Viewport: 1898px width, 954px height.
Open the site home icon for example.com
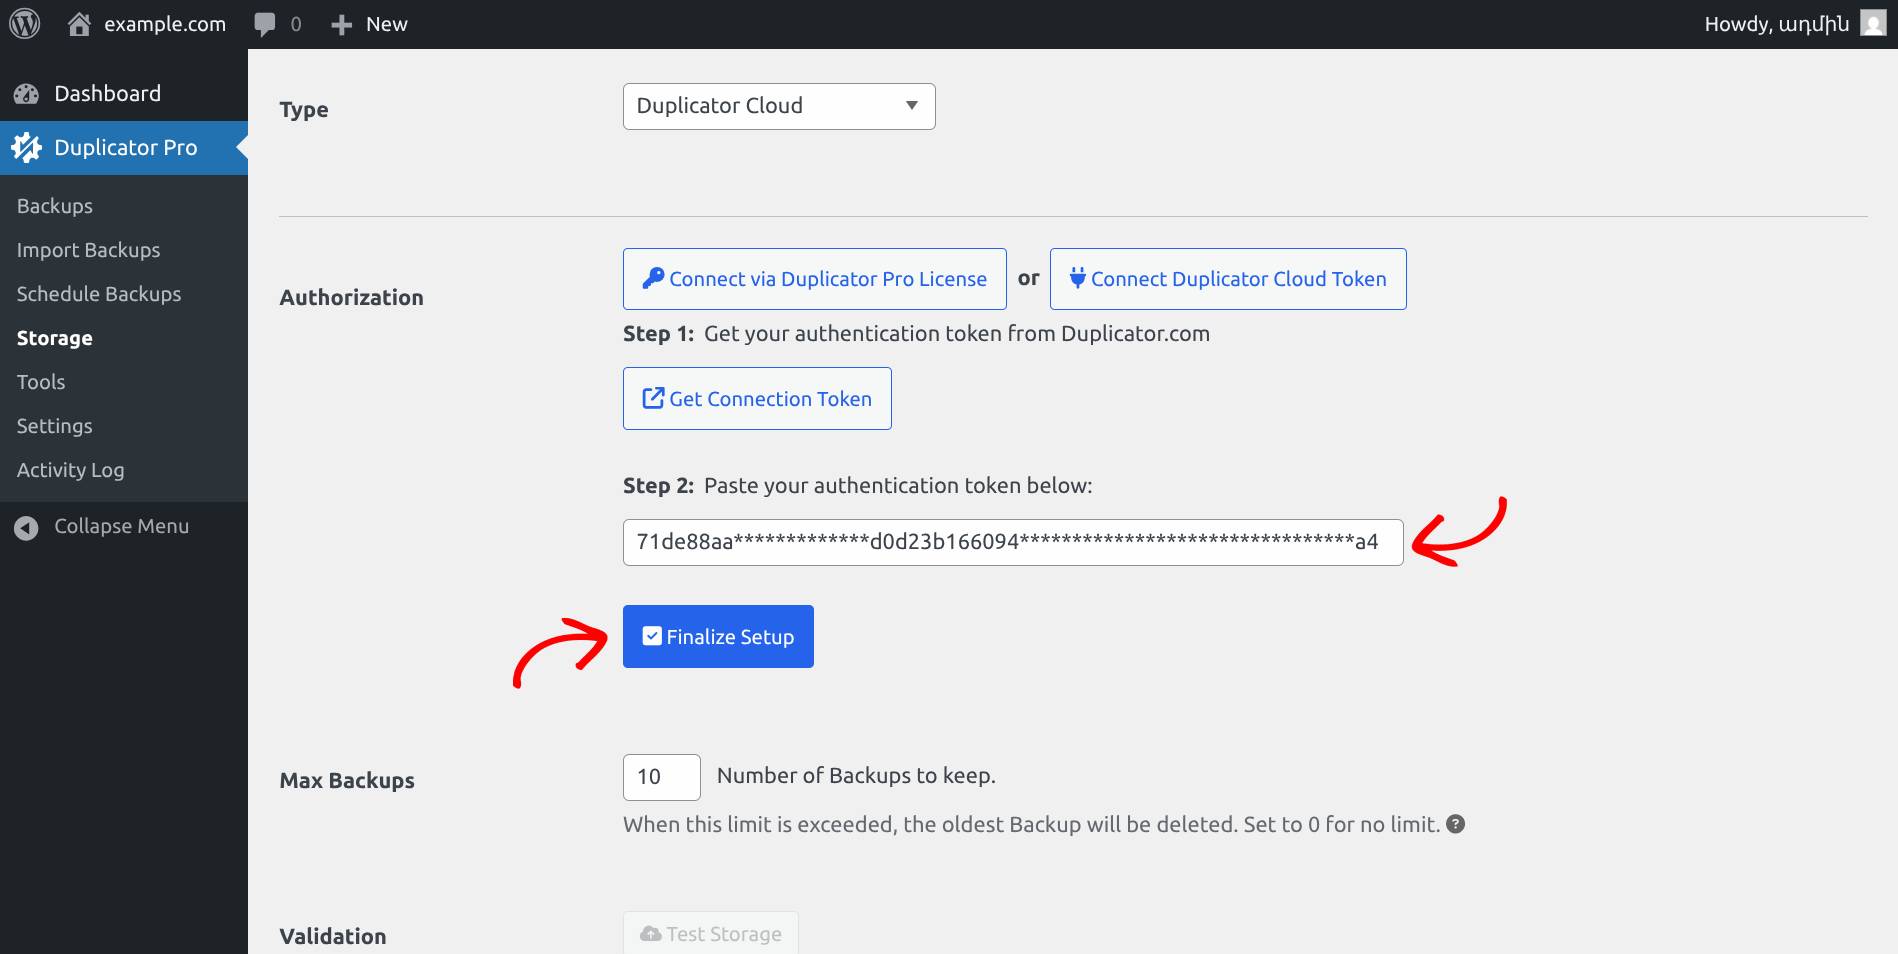[x=79, y=24]
